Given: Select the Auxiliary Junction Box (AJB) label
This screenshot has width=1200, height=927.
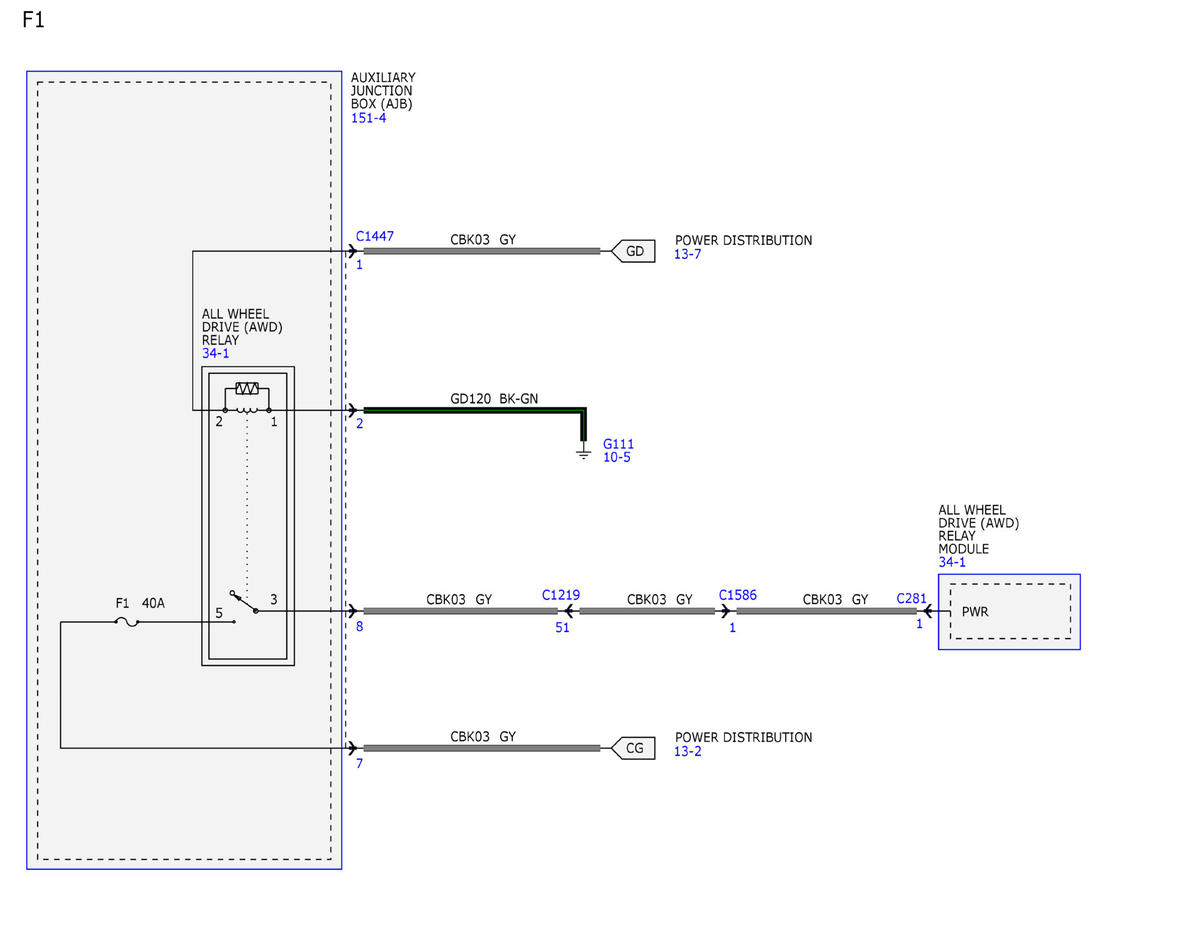Looking at the screenshot, I should pos(383,91).
